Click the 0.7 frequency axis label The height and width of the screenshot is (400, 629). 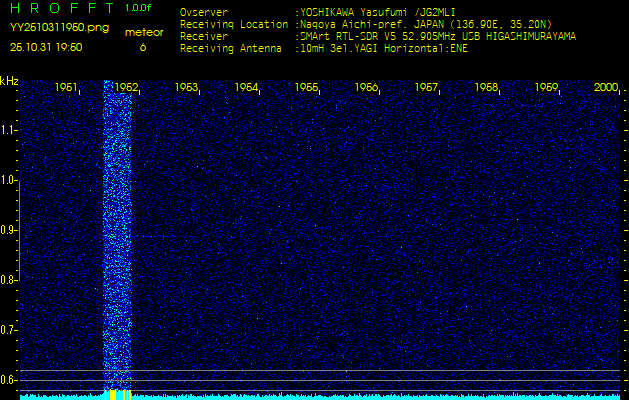(x=9, y=329)
